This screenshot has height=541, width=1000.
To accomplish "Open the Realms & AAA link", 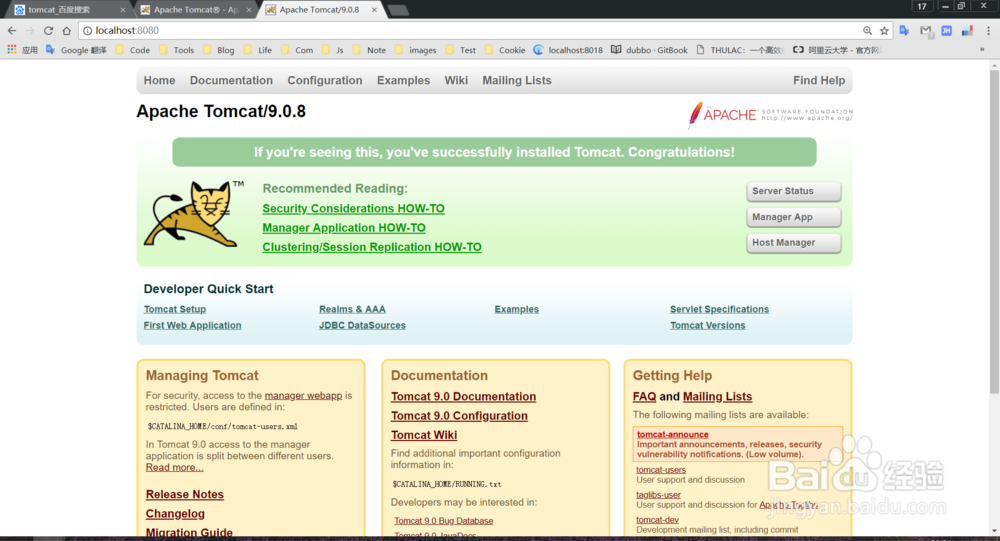I will click(352, 309).
